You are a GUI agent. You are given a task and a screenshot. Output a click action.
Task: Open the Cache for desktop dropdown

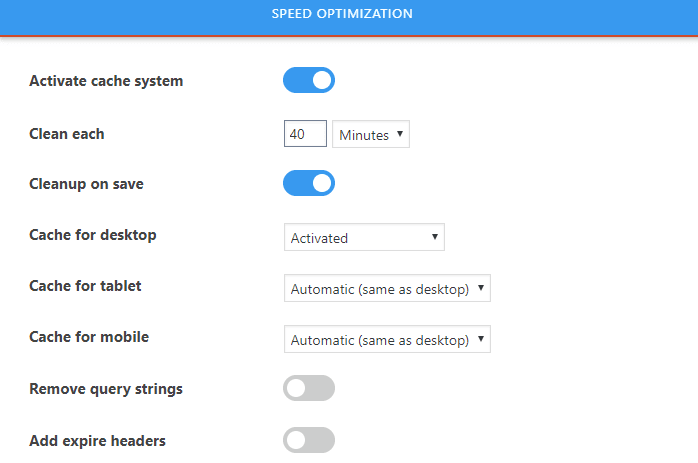coord(363,238)
